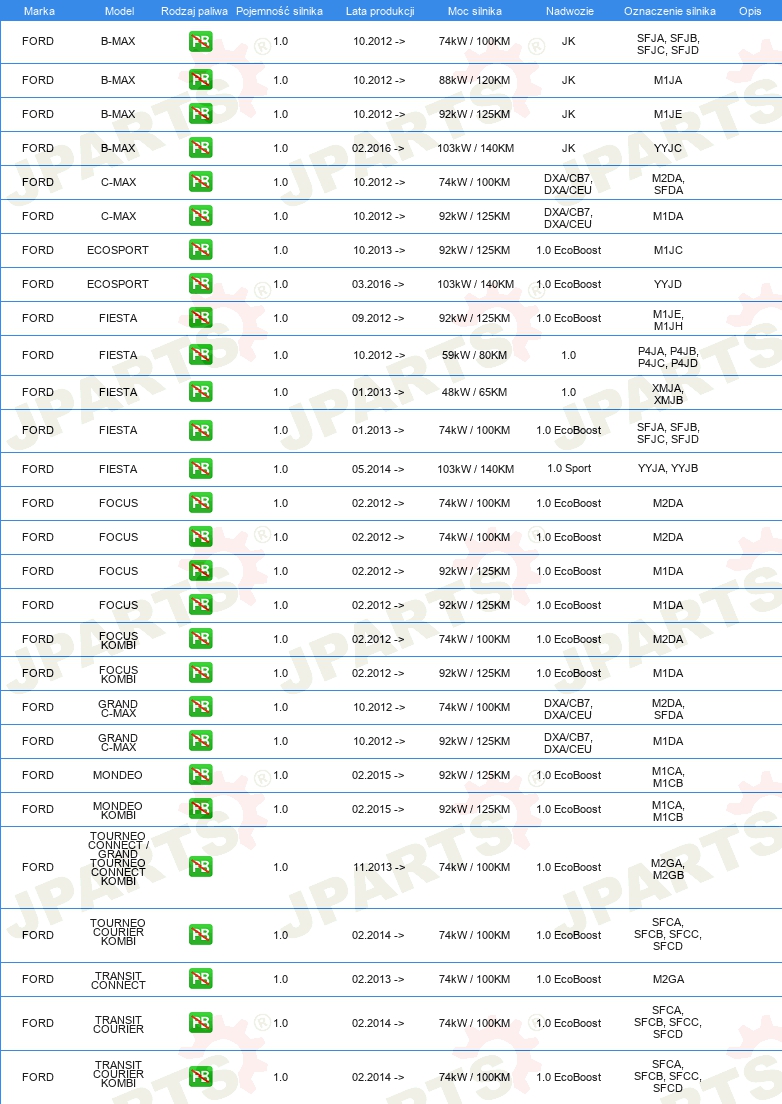
Task: Click fuel icon in B-MAX 88kW / 120KM row
Action: click(201, 80)
